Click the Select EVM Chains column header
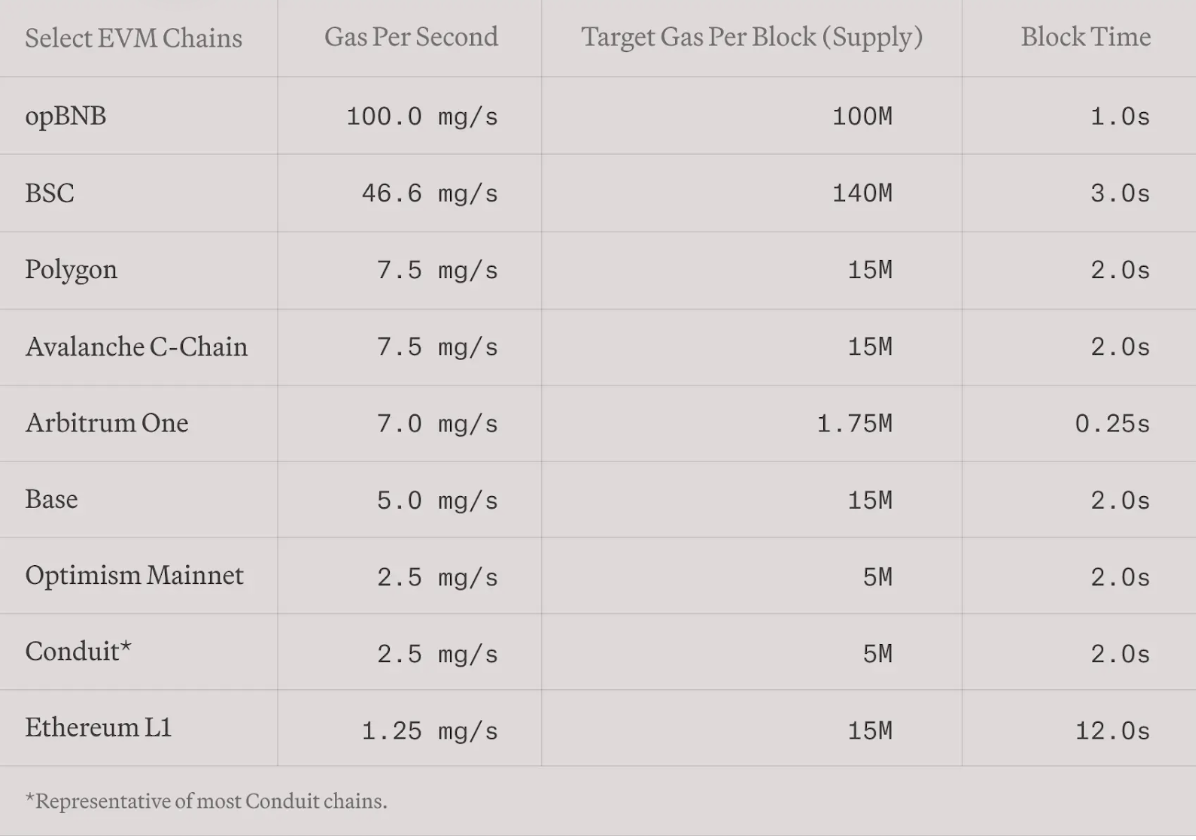The width and height of the screenshot is (1196, 840). click(x=133, y=39)
